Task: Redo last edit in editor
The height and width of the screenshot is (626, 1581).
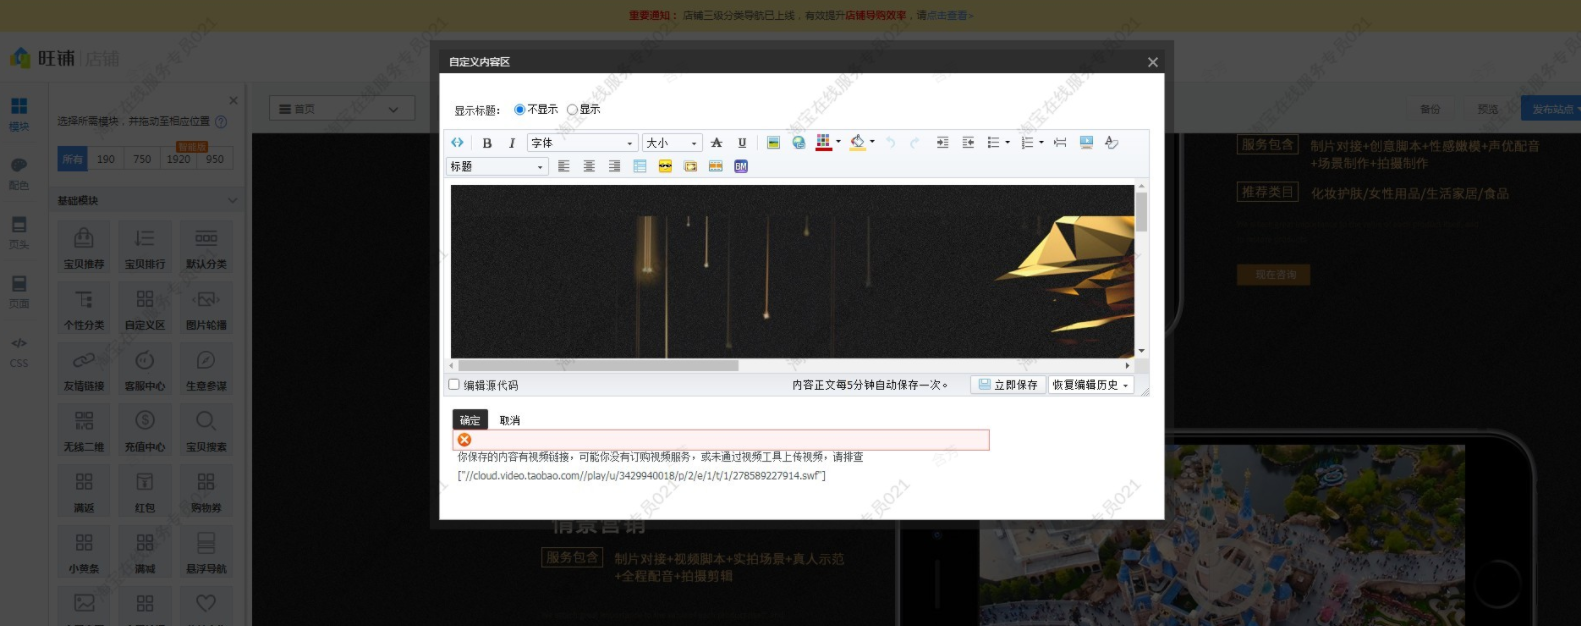Action: [915, 143]
